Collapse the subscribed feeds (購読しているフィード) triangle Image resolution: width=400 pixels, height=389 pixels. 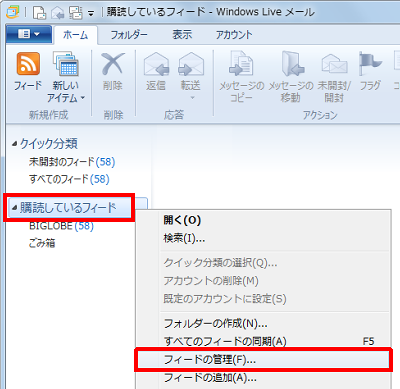14,208
